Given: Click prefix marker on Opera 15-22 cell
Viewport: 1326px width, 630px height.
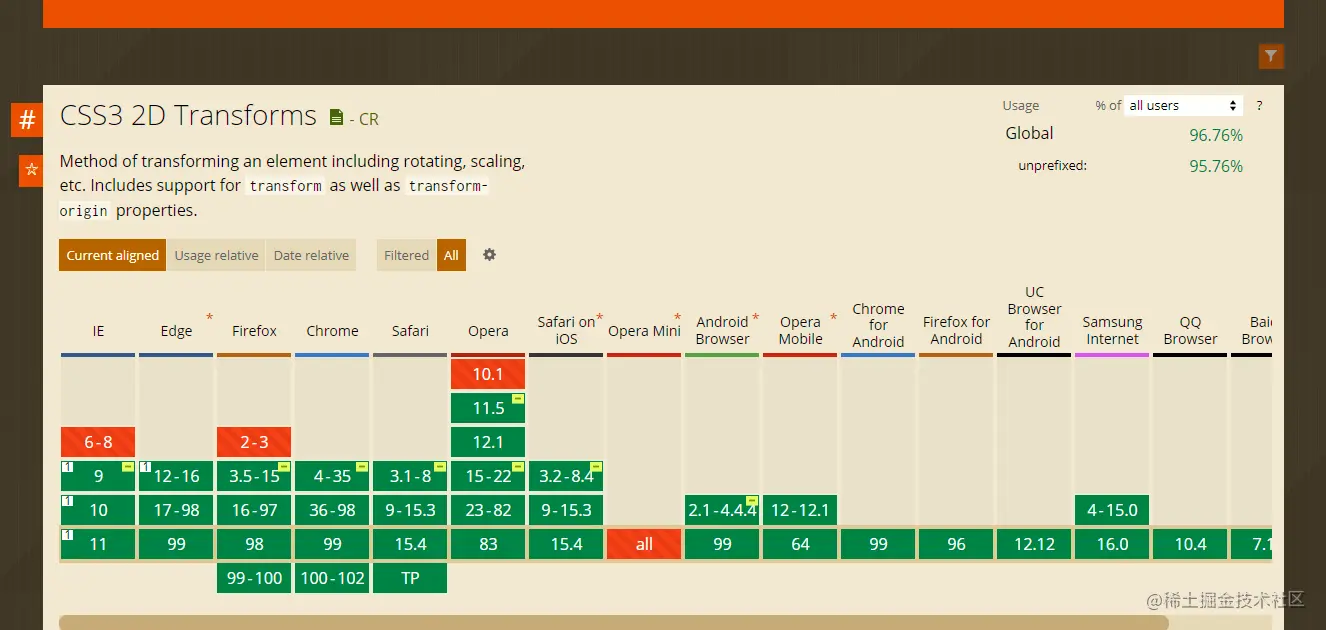Looking at the screenshot, I should click(518, 467).
